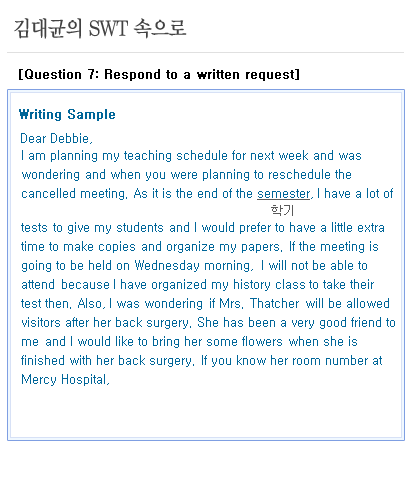Click the name Thatcher in the letter
410x480 pixels.
(x=275, y=304)
